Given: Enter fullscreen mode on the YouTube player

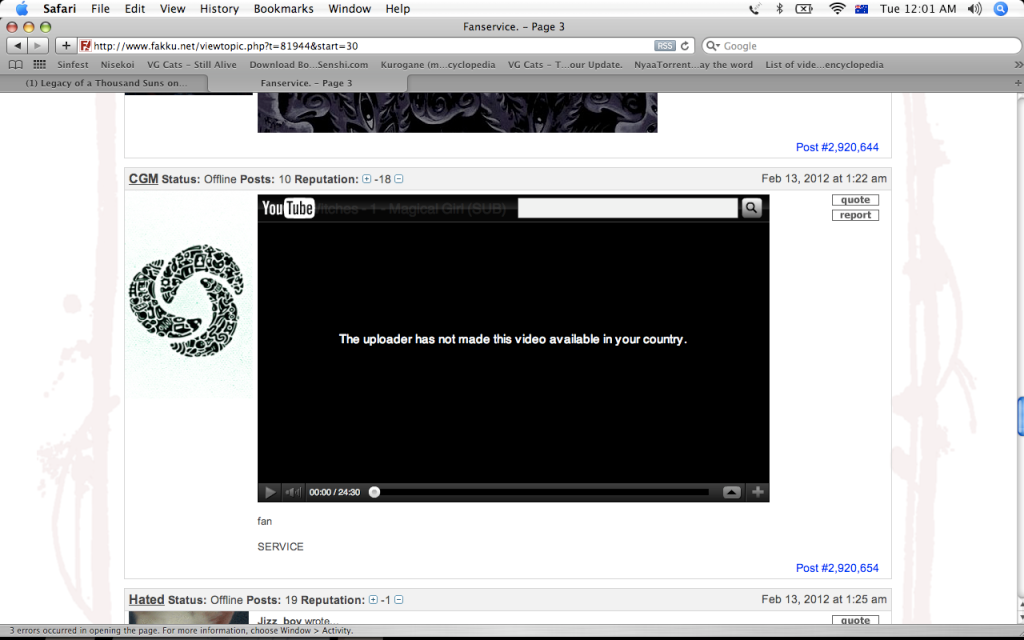Looking at the screenshot, I should click(757, 492).
